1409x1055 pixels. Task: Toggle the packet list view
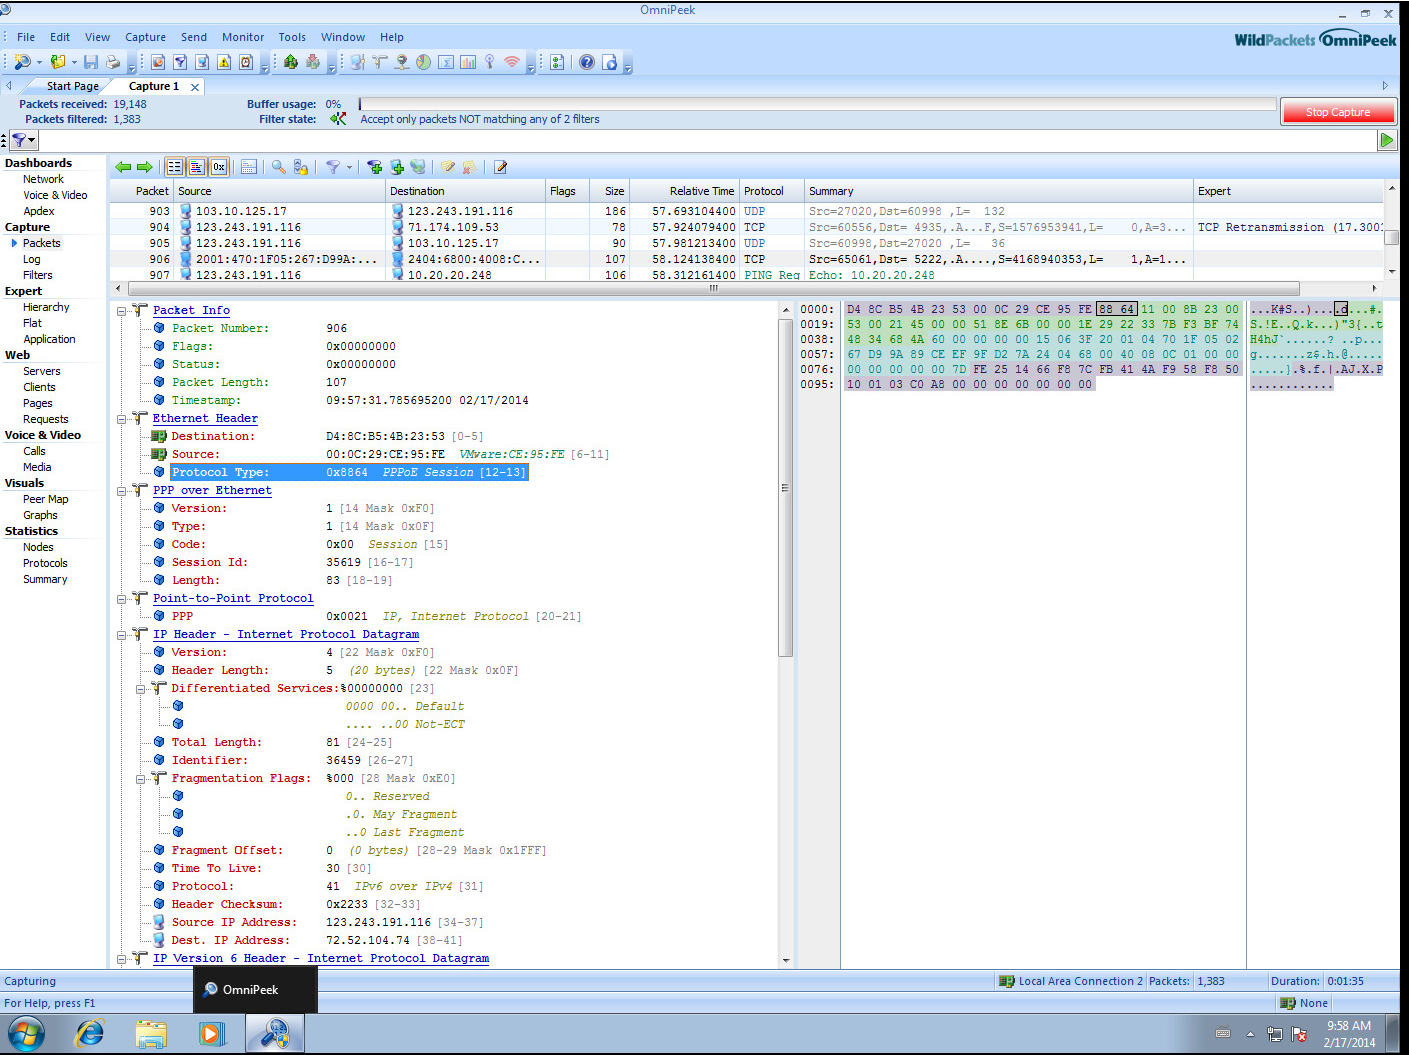click(x=175, y=167)
